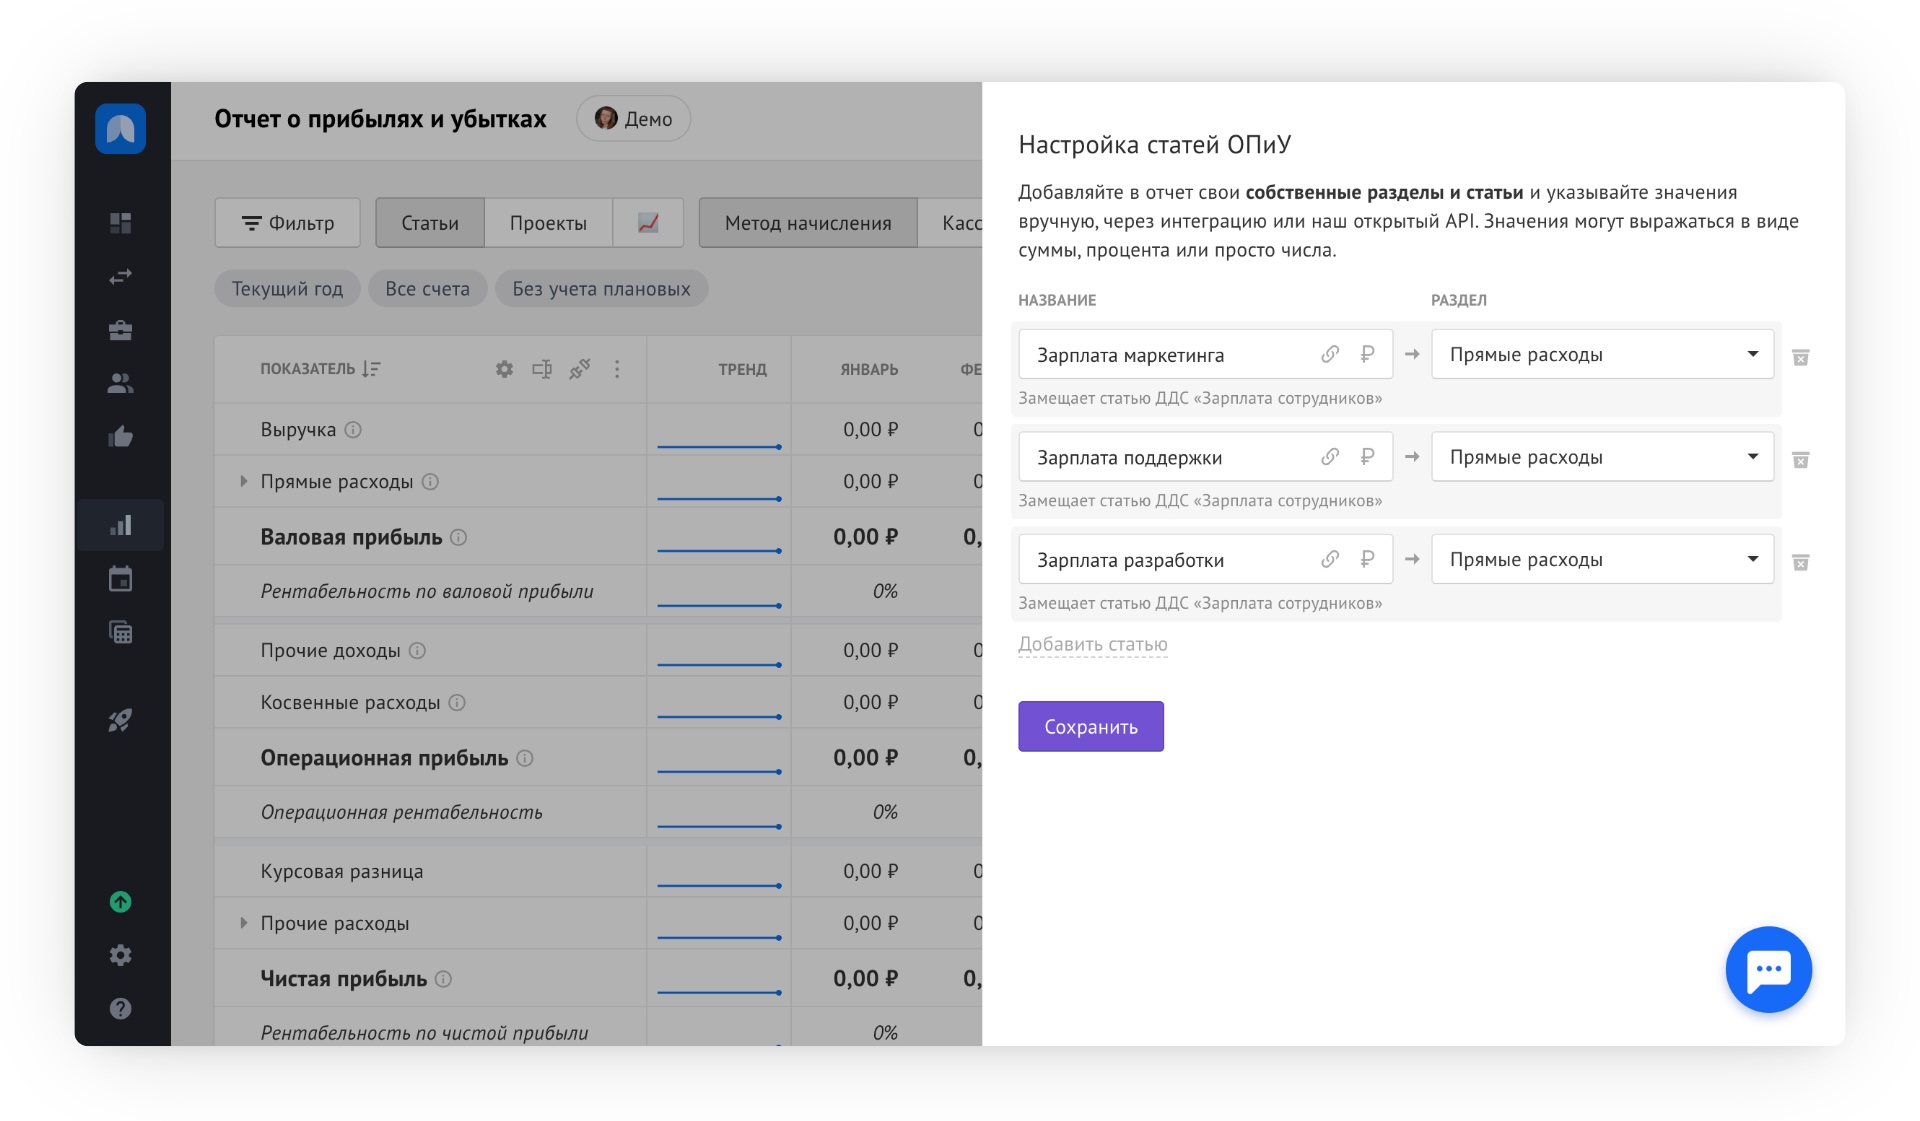Click ruble icon in Зарплата разработки field
Image resolution: width=1920 pixels, height=1121 pixels.
pos(1367,559)
